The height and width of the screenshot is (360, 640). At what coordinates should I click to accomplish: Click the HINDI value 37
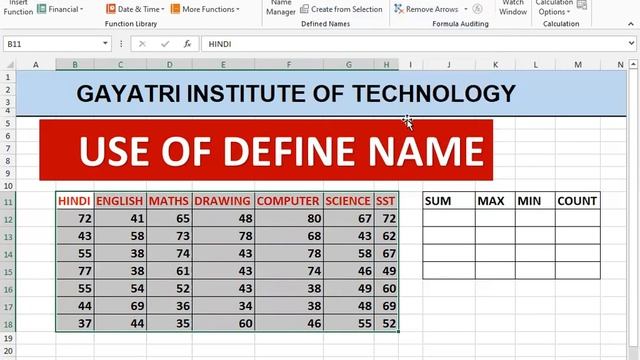pos(75,323)
